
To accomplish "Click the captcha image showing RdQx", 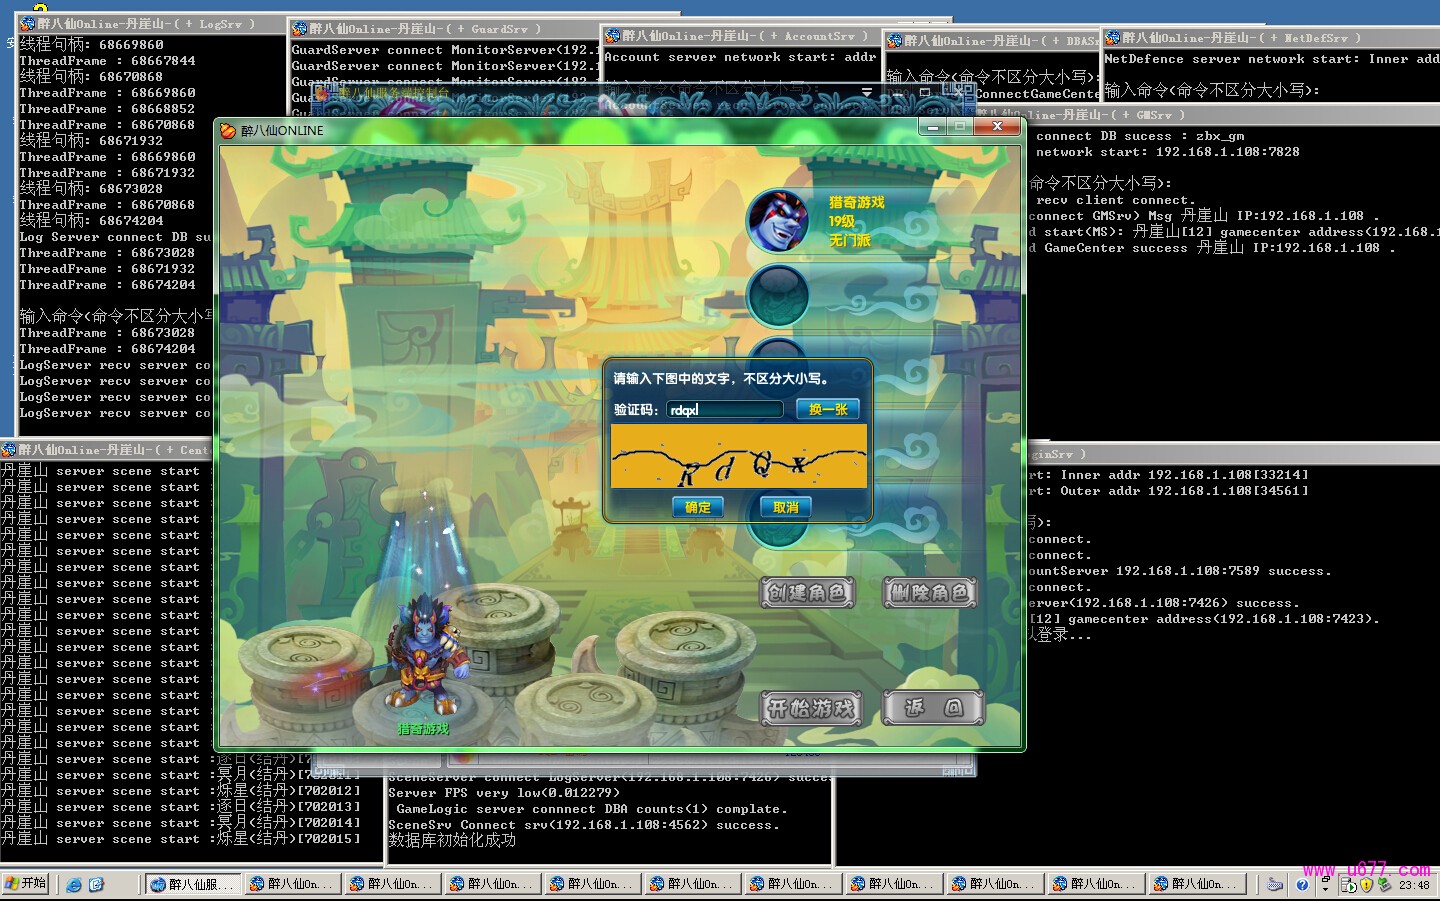I will click(738, 457).
